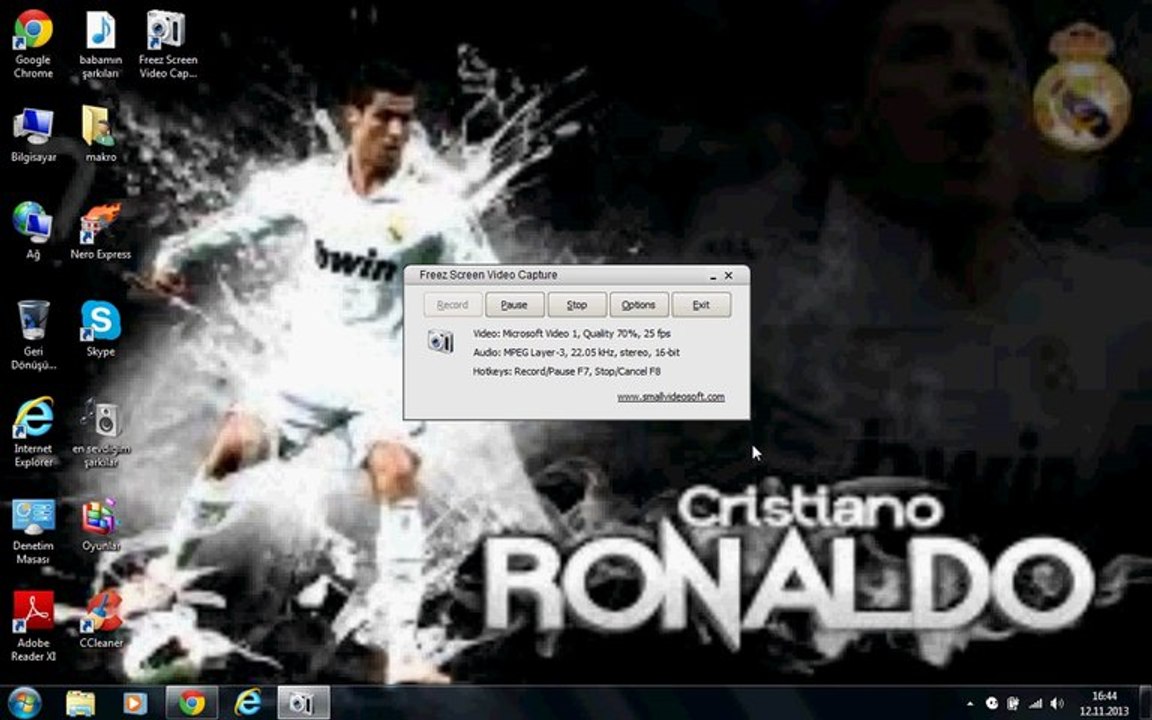Open Internet Explorer desktop shortcut
This screenshot has width=1152, height=720.
33,432
